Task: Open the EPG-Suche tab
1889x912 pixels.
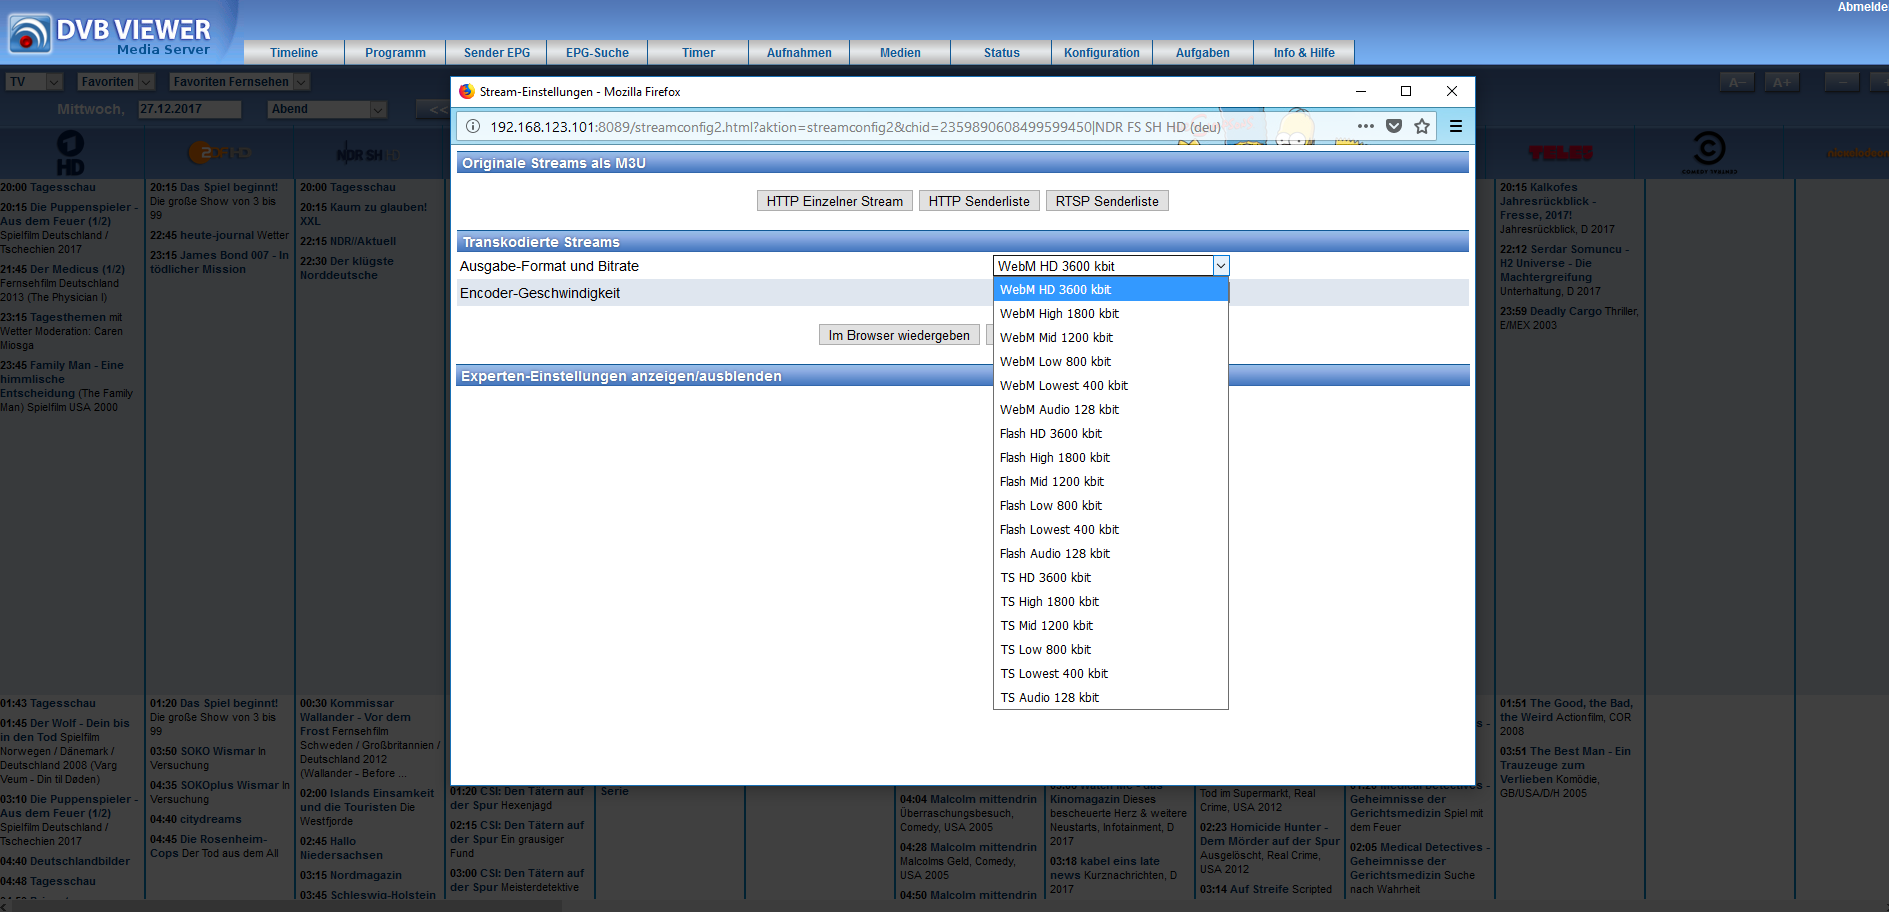Action: pyautogui.click(x=597, y=53)
